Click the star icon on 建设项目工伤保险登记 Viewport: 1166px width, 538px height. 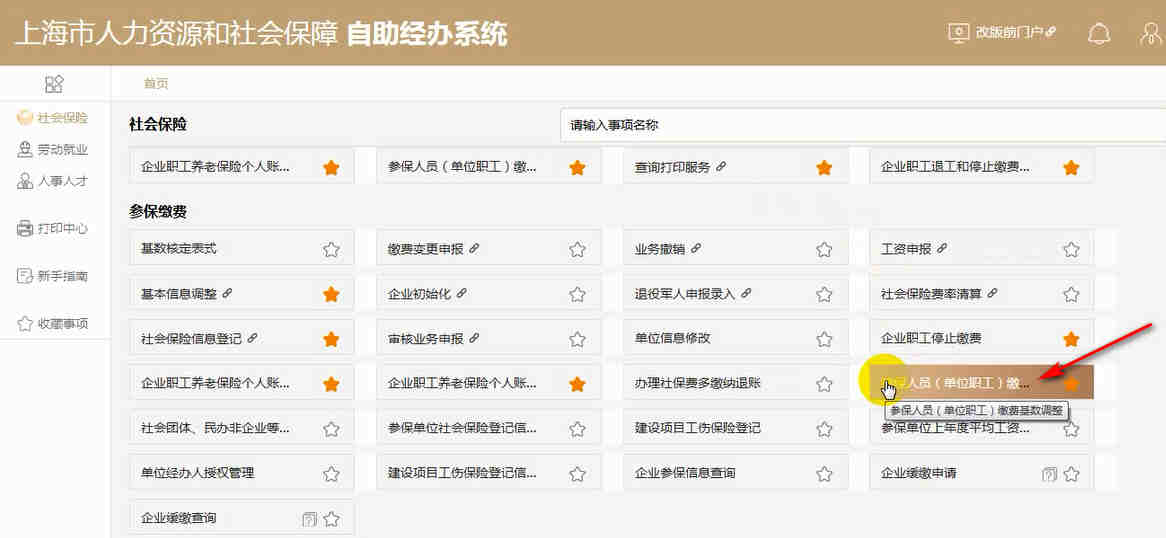click(824, 429)
